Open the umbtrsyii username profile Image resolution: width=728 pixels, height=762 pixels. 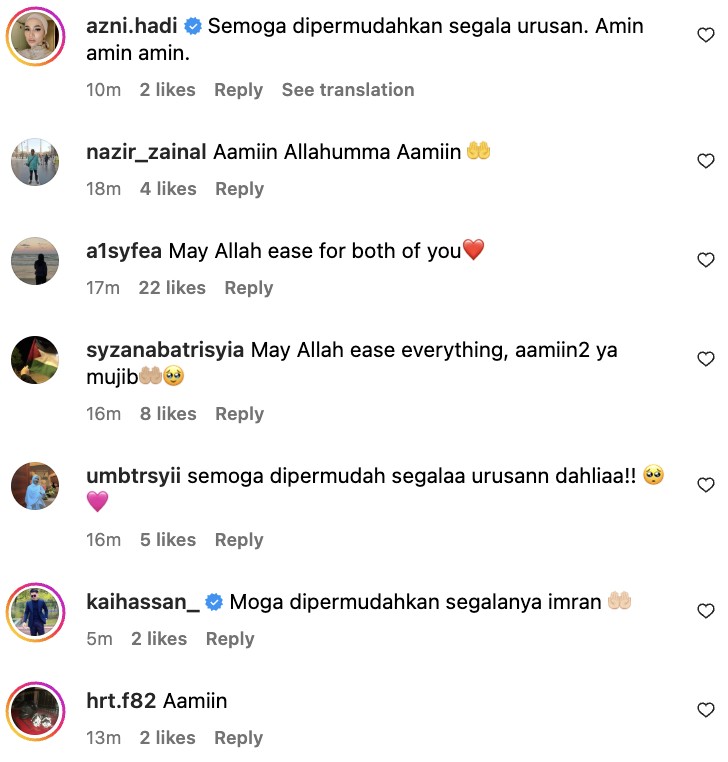coord(133,476)
